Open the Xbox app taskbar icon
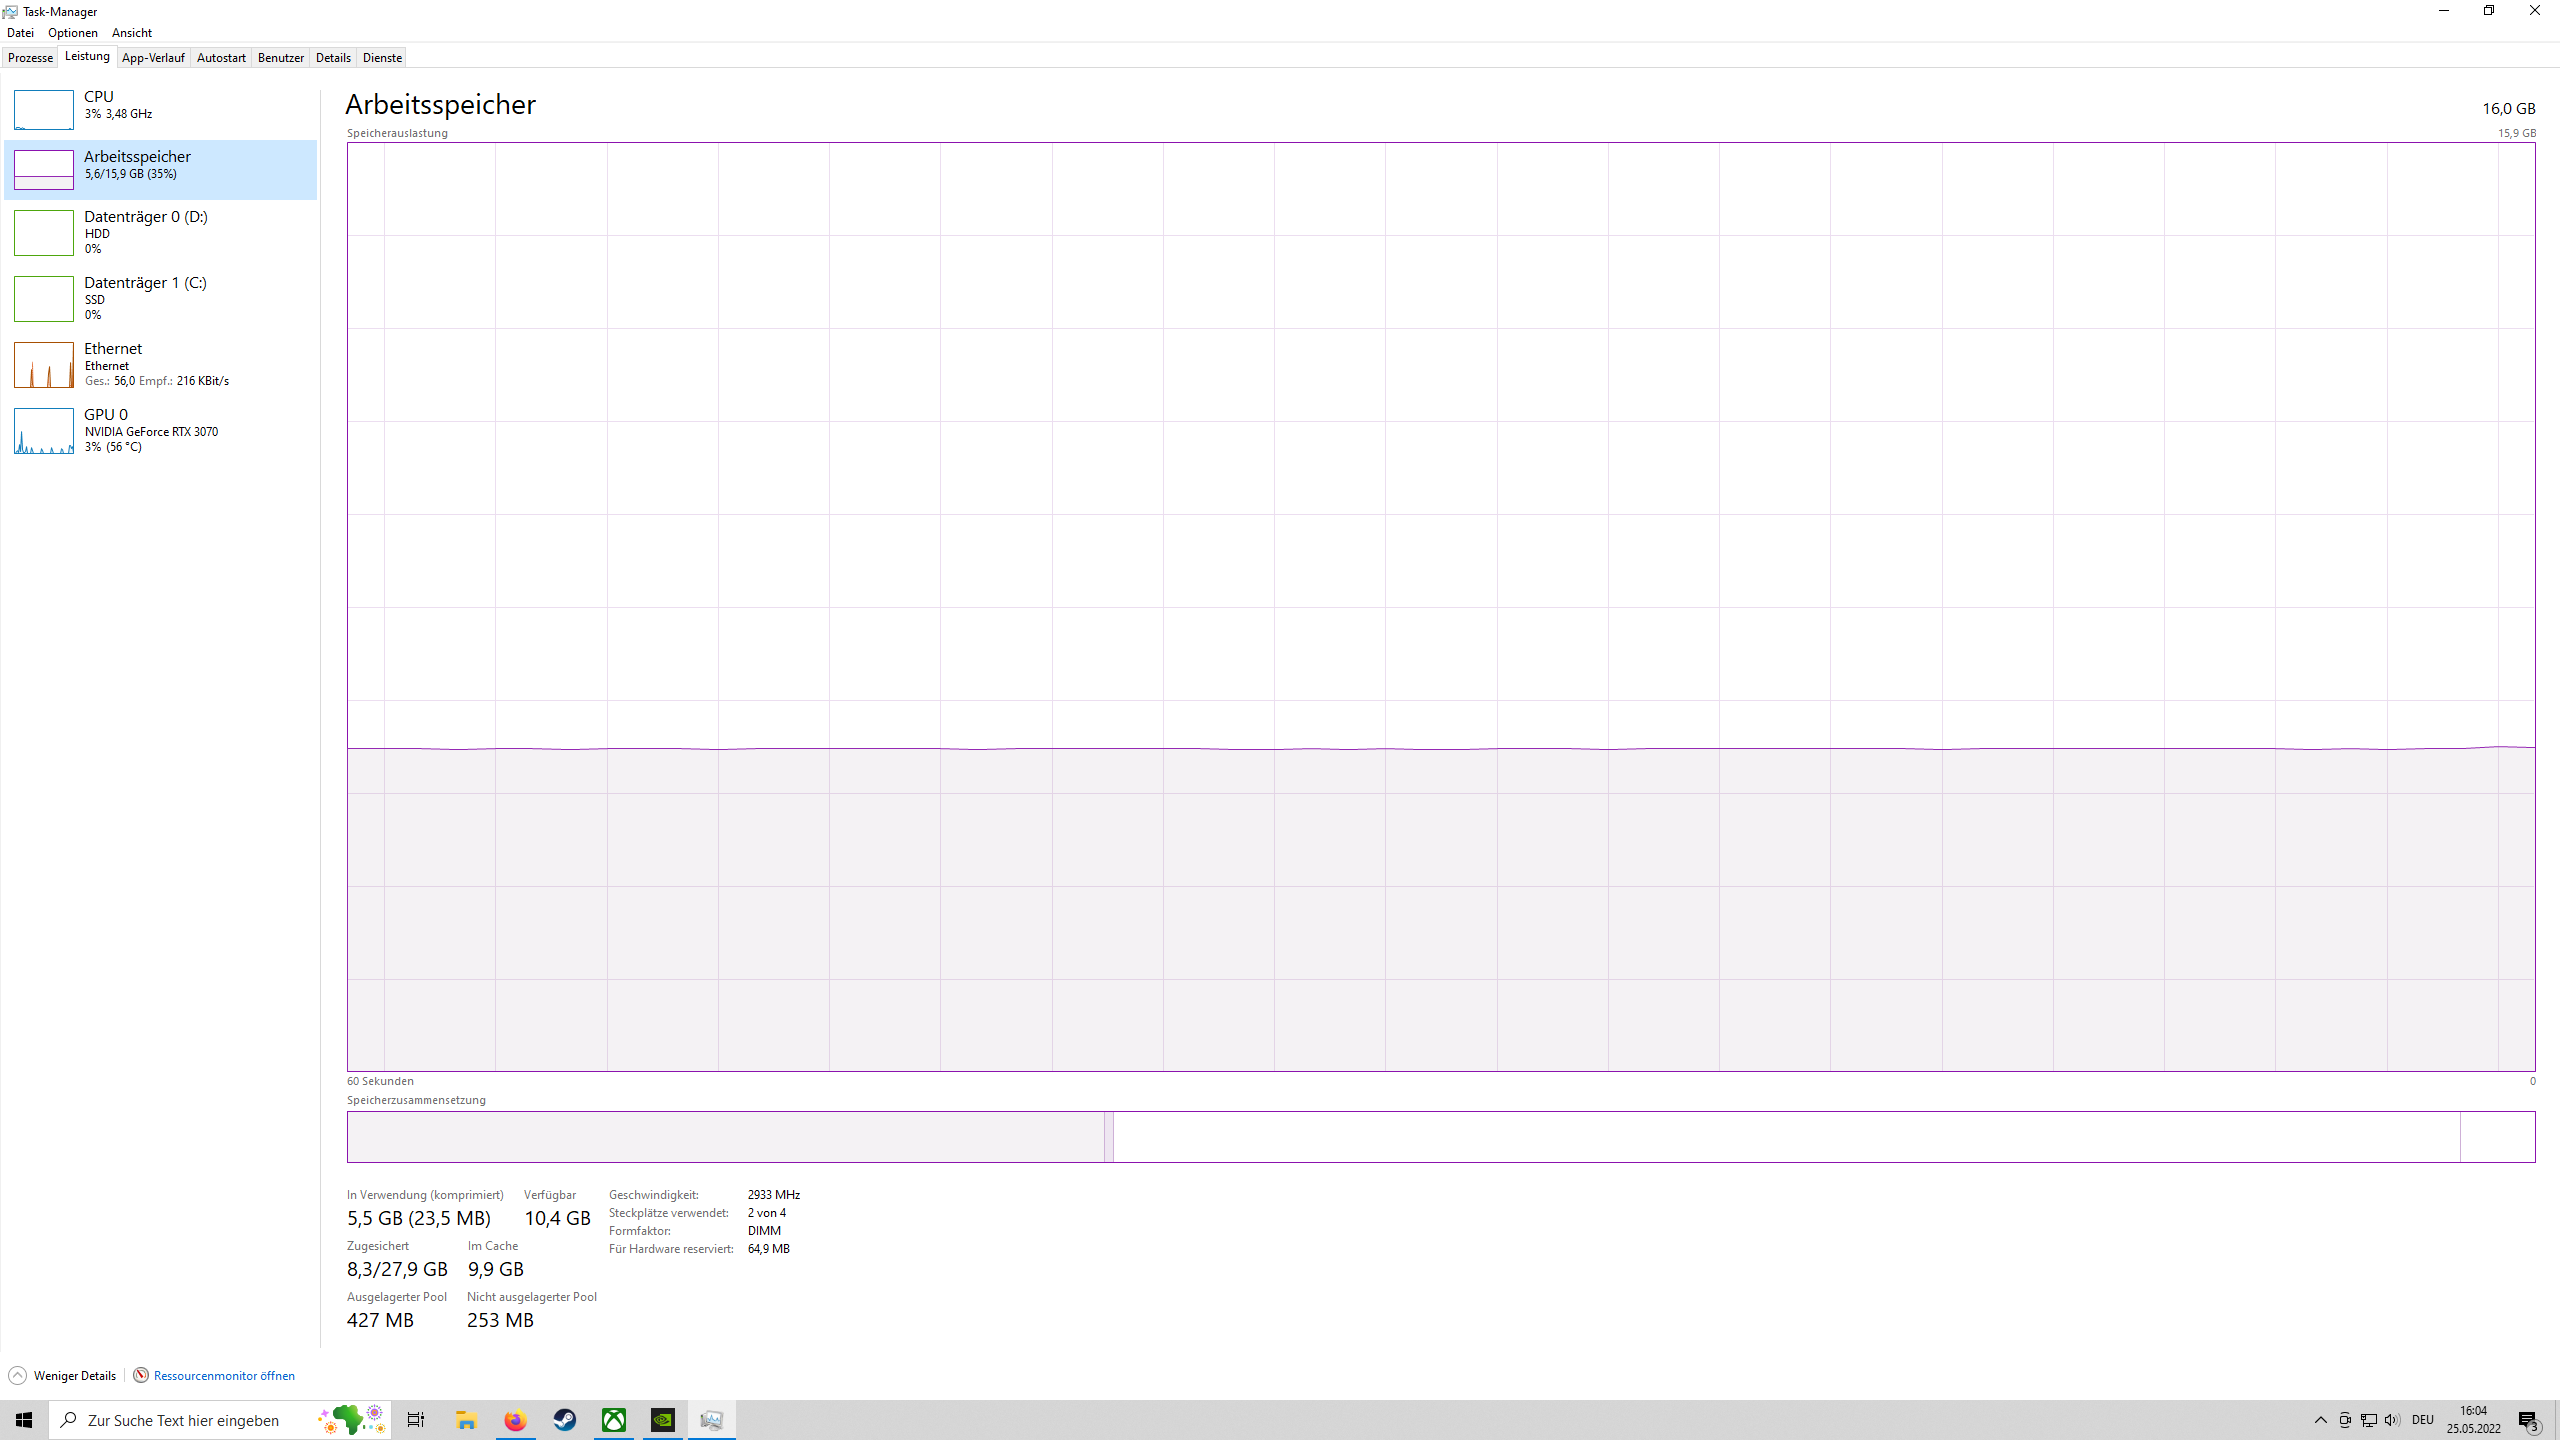 (x=614, y=1420)
